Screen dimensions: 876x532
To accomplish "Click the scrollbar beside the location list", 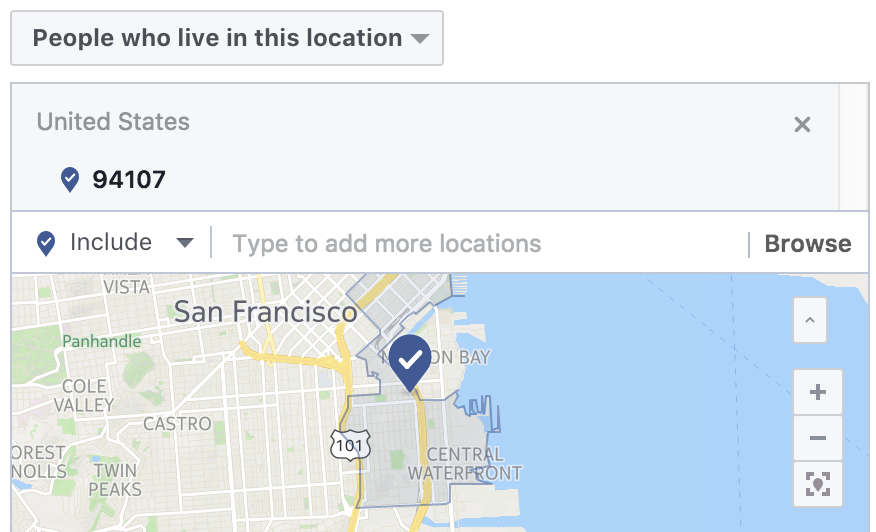I will coord(854,148).
